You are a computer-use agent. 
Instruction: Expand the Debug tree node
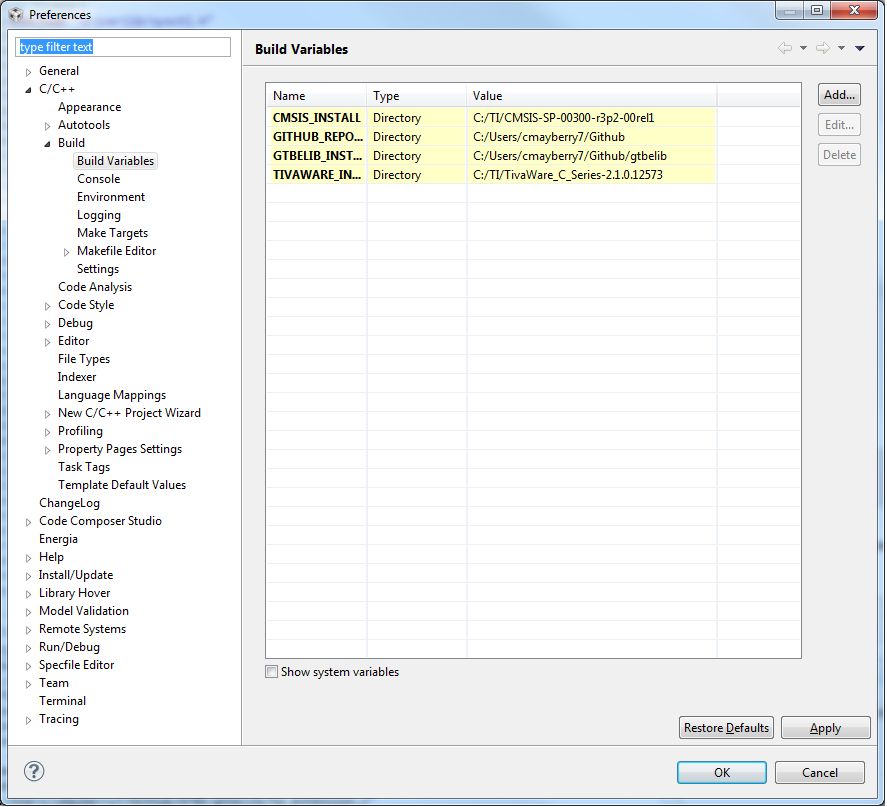click(x=48, y=324)
